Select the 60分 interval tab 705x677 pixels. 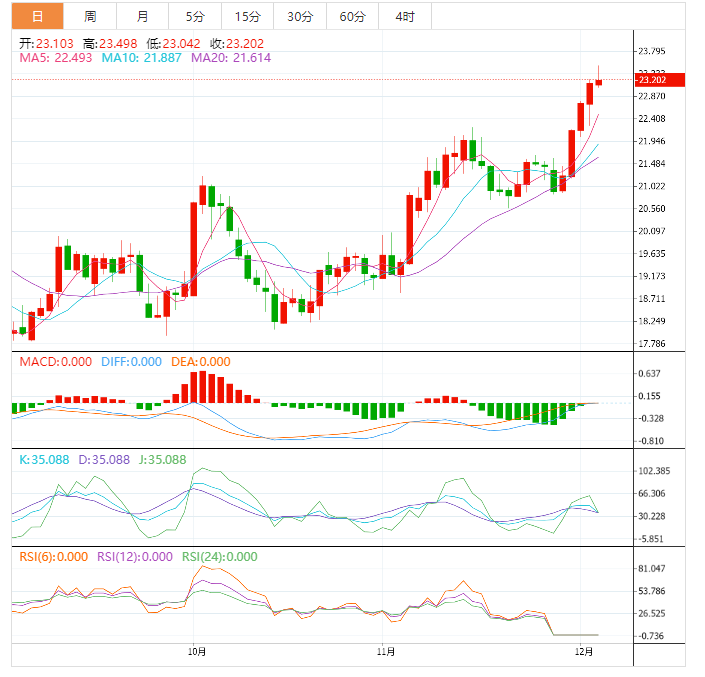[x=352, y=16]
